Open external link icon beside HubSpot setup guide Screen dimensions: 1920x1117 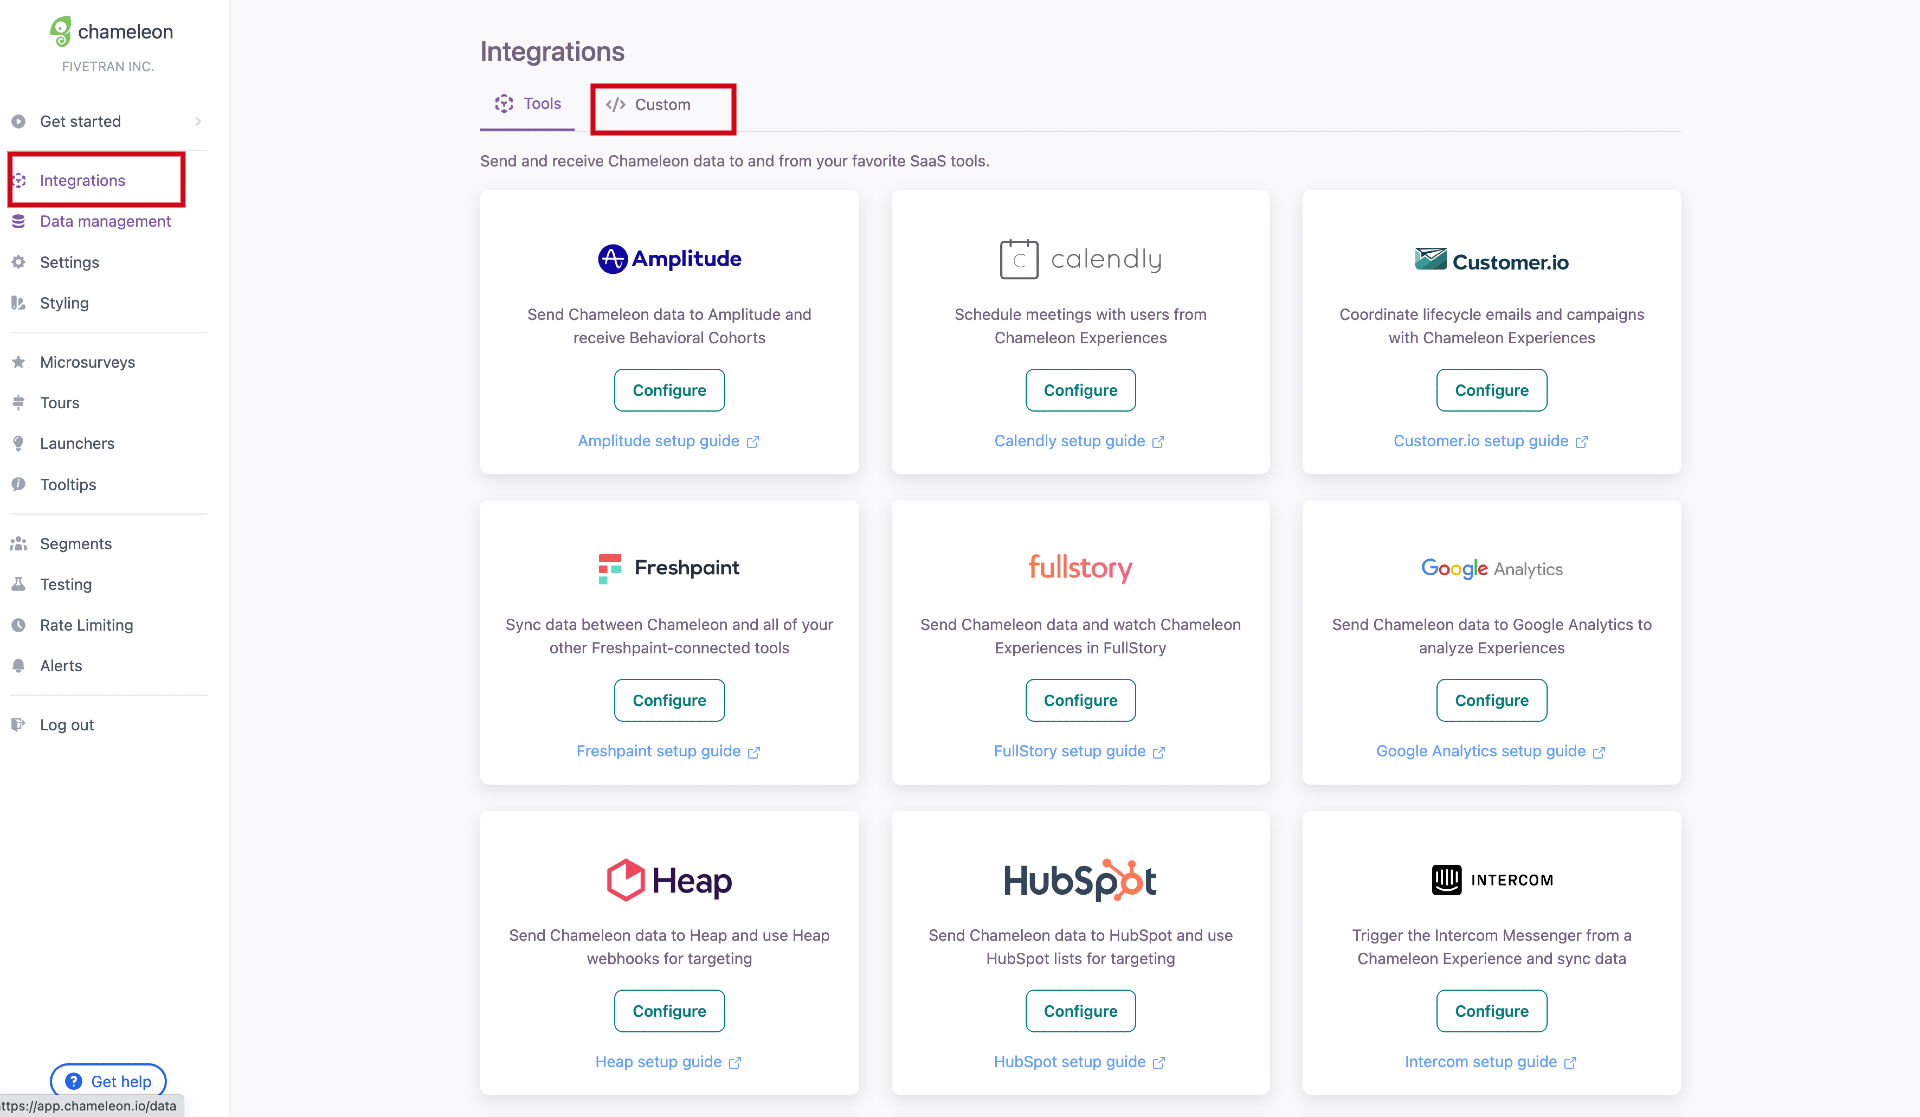[x=1159, y=1063]
